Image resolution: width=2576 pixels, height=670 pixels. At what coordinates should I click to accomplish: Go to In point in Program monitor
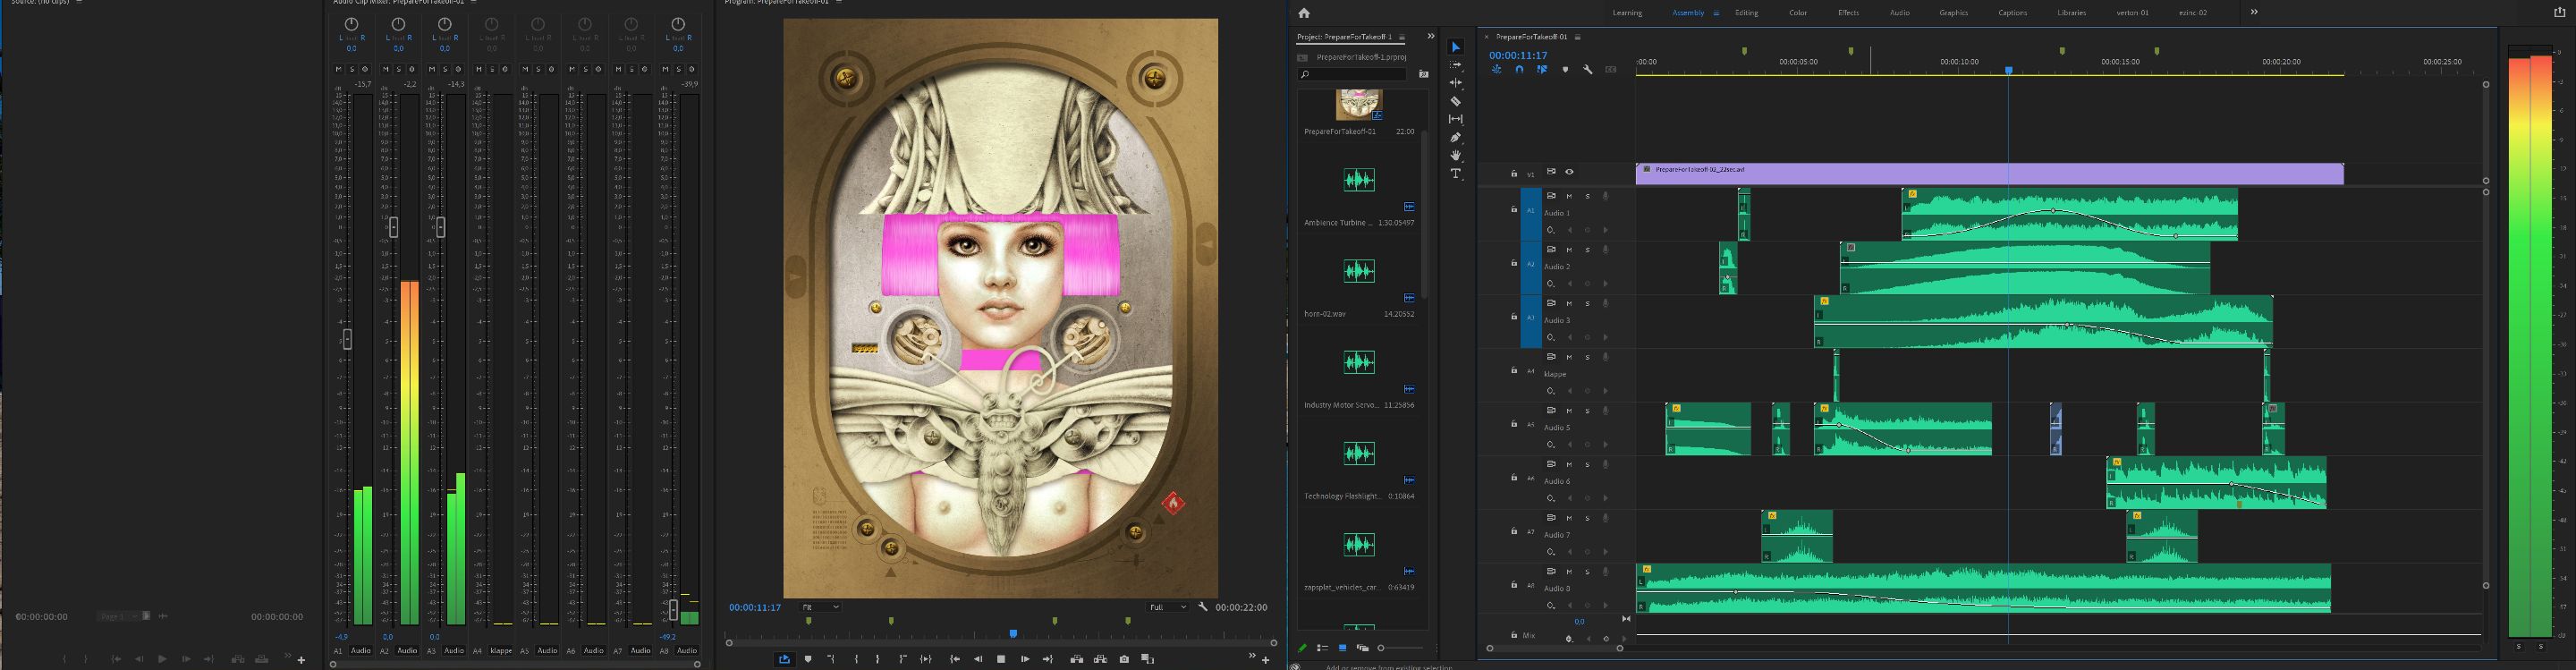(955, 659)
